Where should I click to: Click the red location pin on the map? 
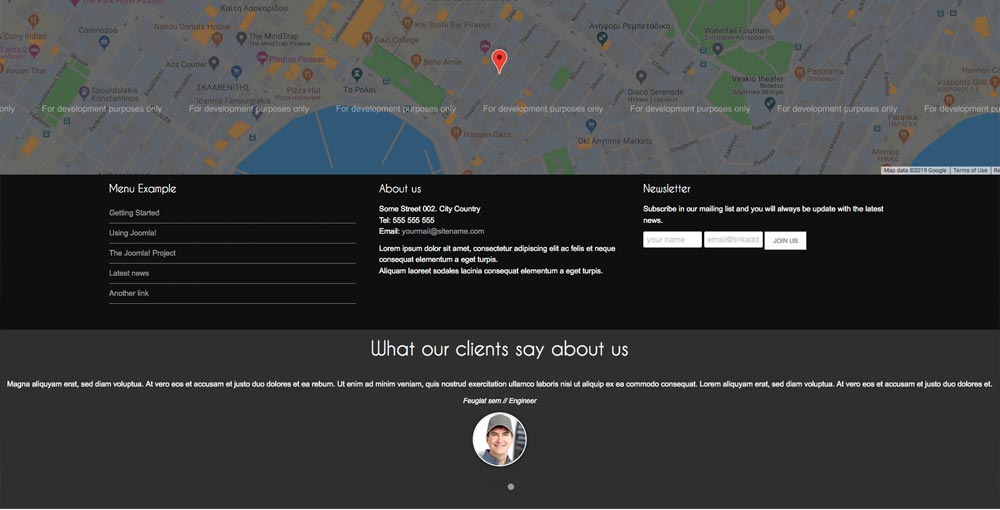(500, 61)
